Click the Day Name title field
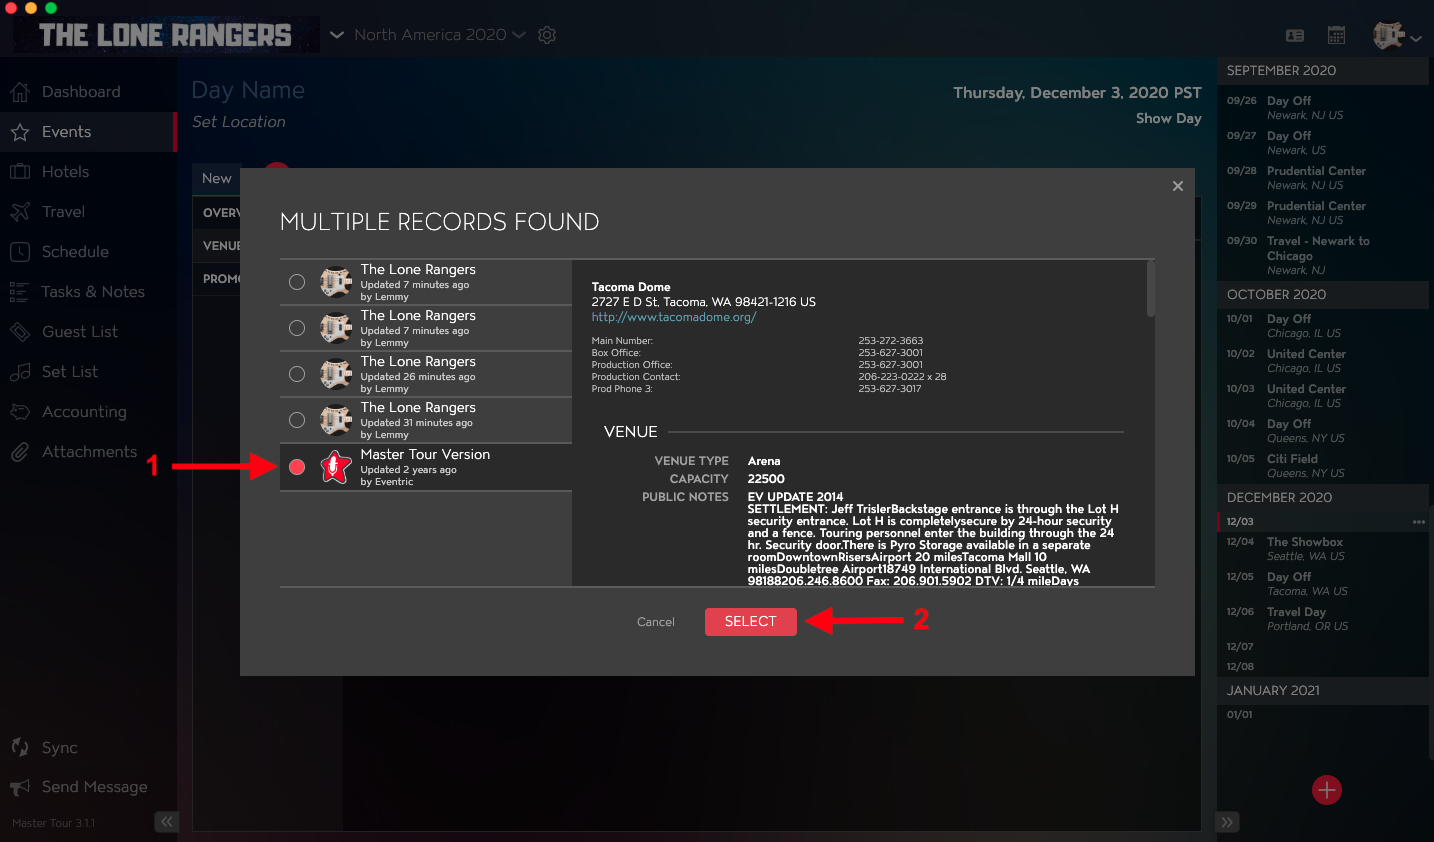 tap(248, 90)
